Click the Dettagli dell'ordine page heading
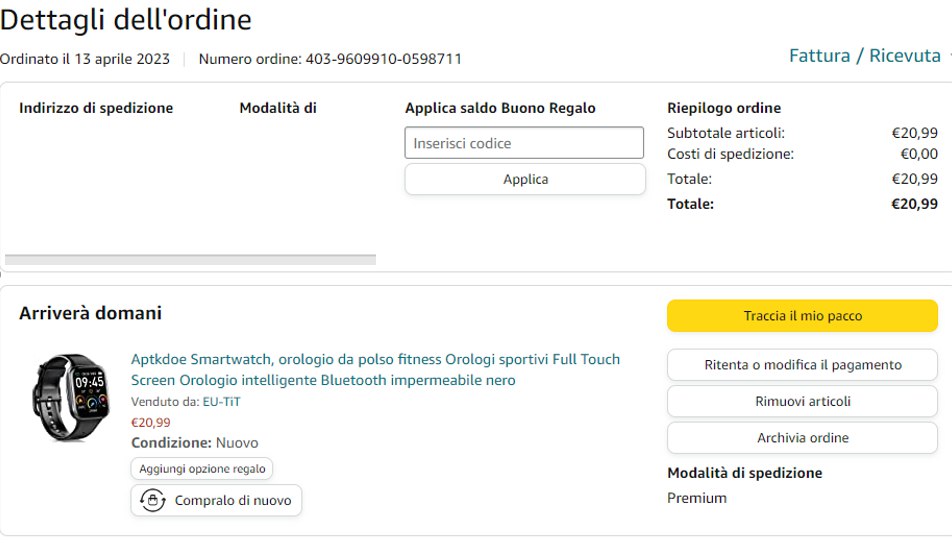This screenshot has height=545, width=952. pos(126,19)
